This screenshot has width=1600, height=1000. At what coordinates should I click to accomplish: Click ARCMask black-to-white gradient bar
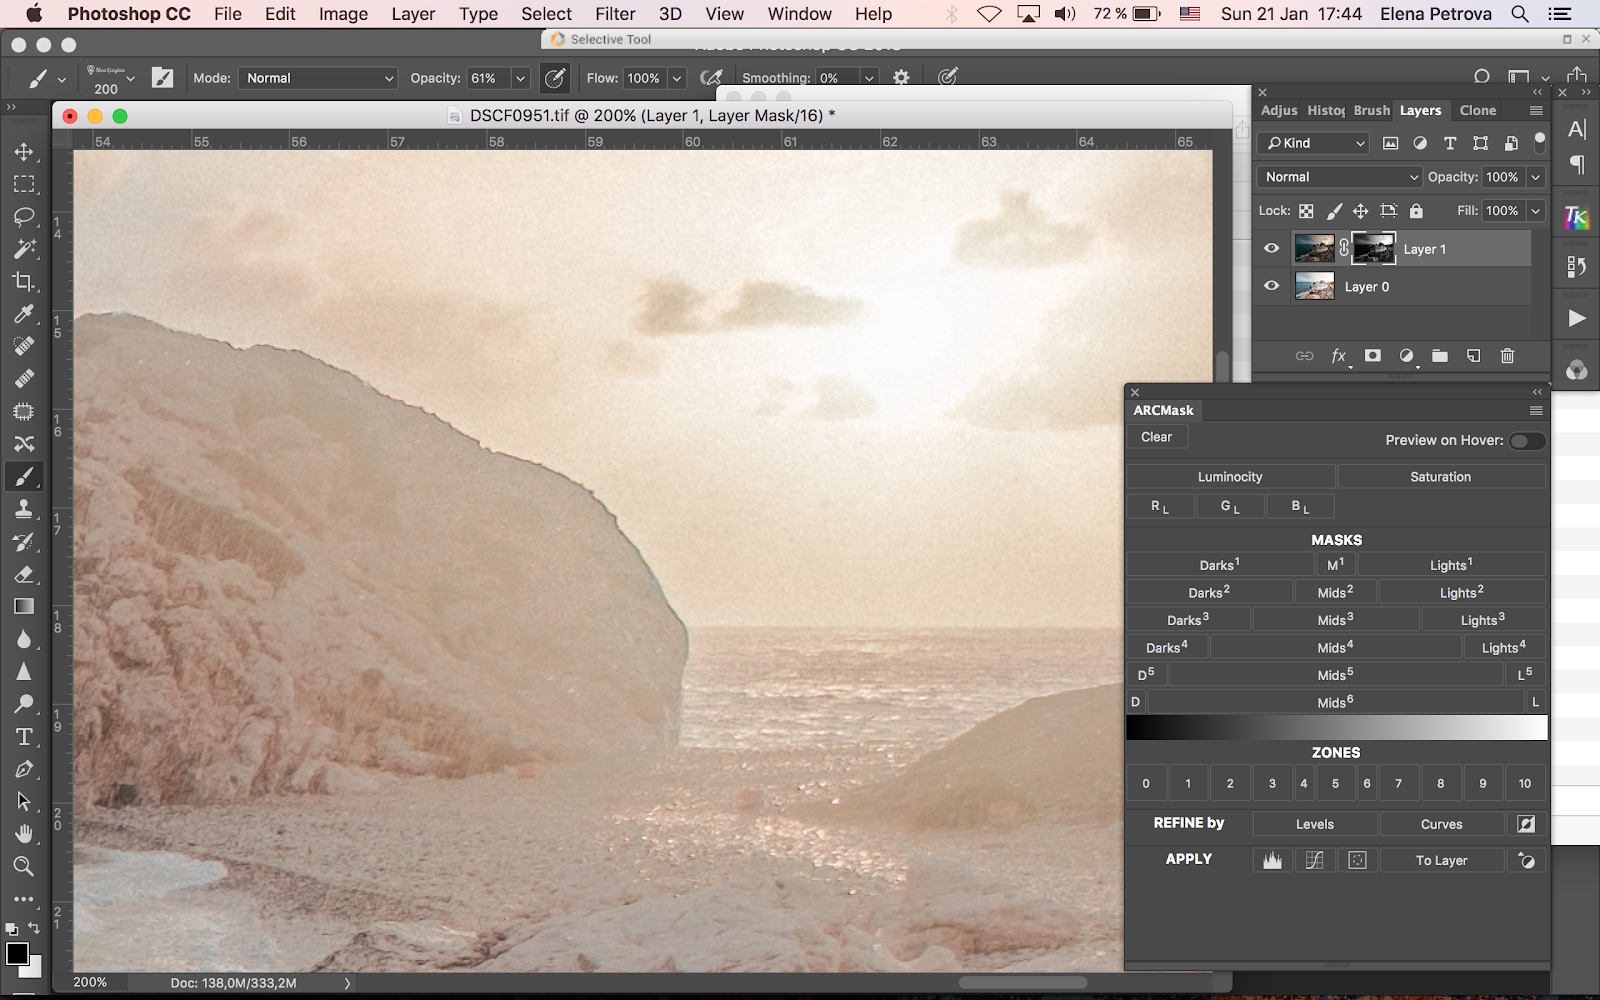click(1337, 728)
